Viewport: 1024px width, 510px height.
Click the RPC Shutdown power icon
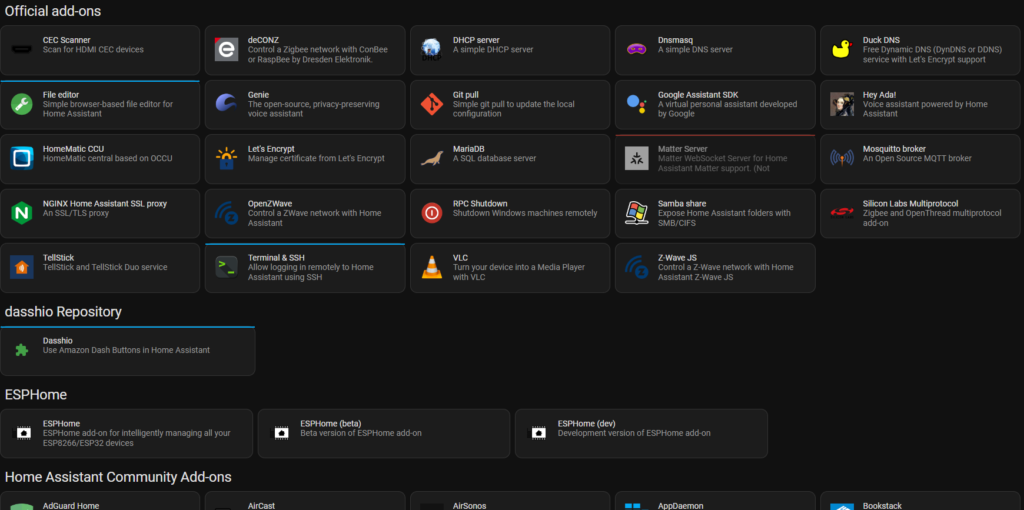click(x=432, y=213)
